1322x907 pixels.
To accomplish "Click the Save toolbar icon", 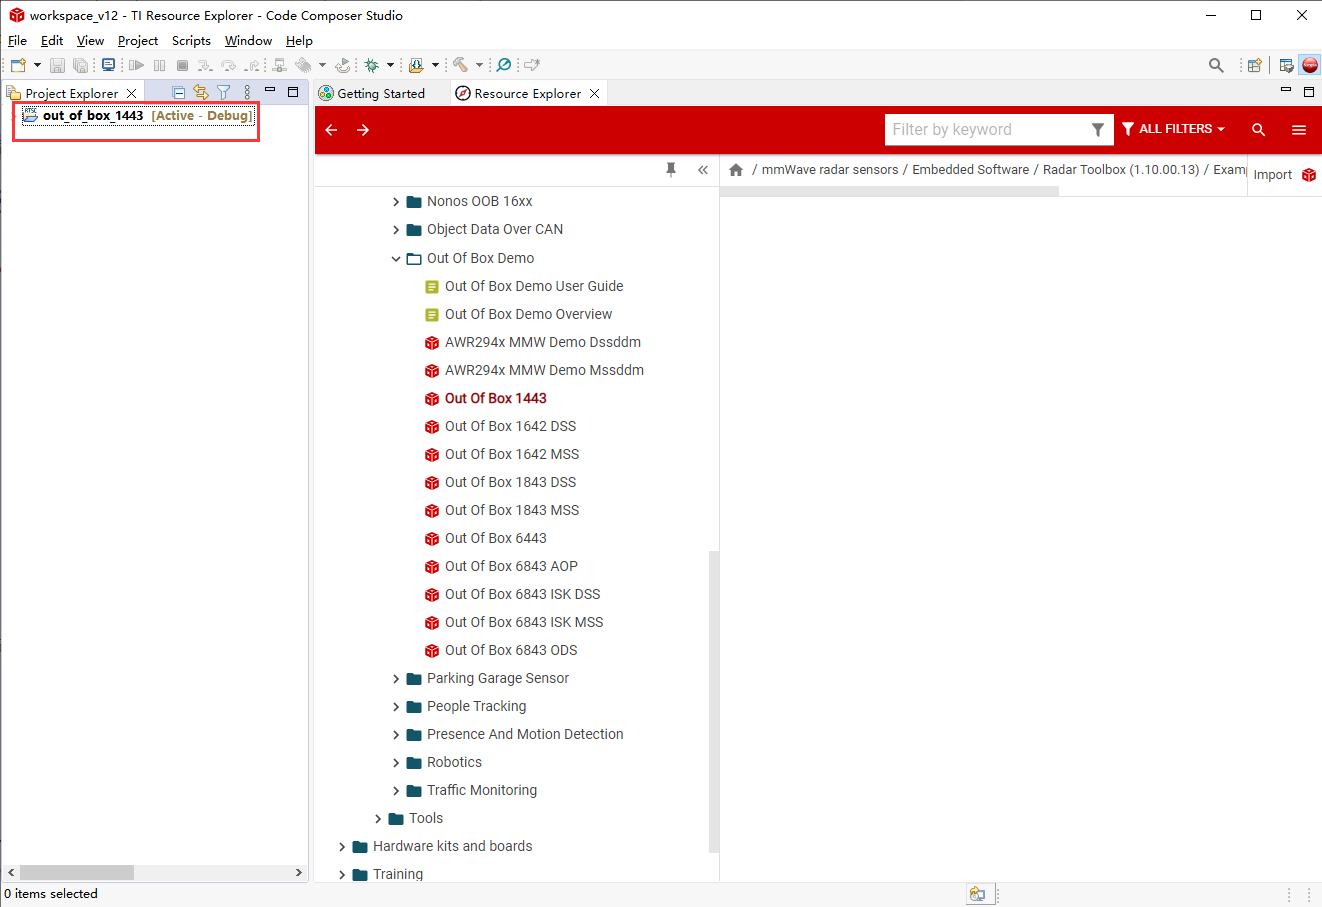I will 57,65.
